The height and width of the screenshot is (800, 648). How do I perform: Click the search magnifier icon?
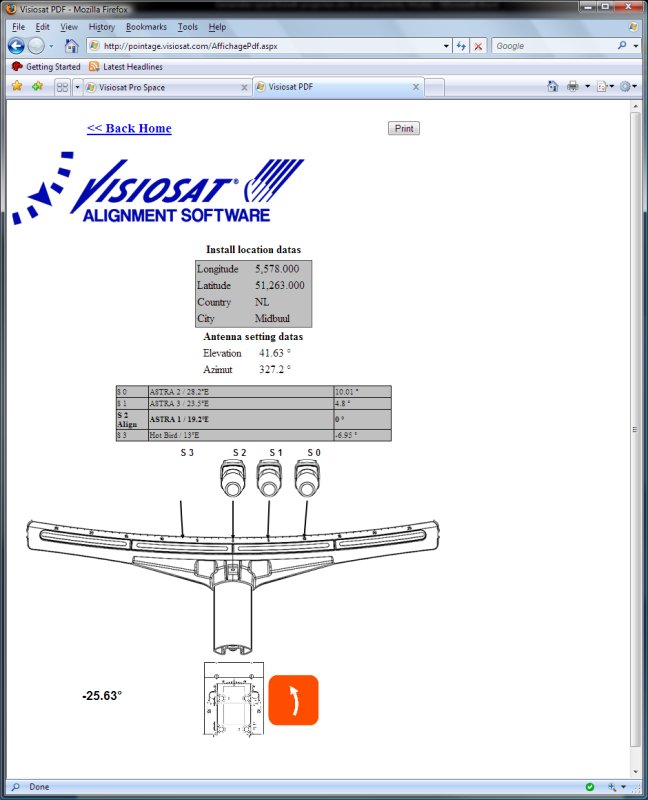point(622,45)
